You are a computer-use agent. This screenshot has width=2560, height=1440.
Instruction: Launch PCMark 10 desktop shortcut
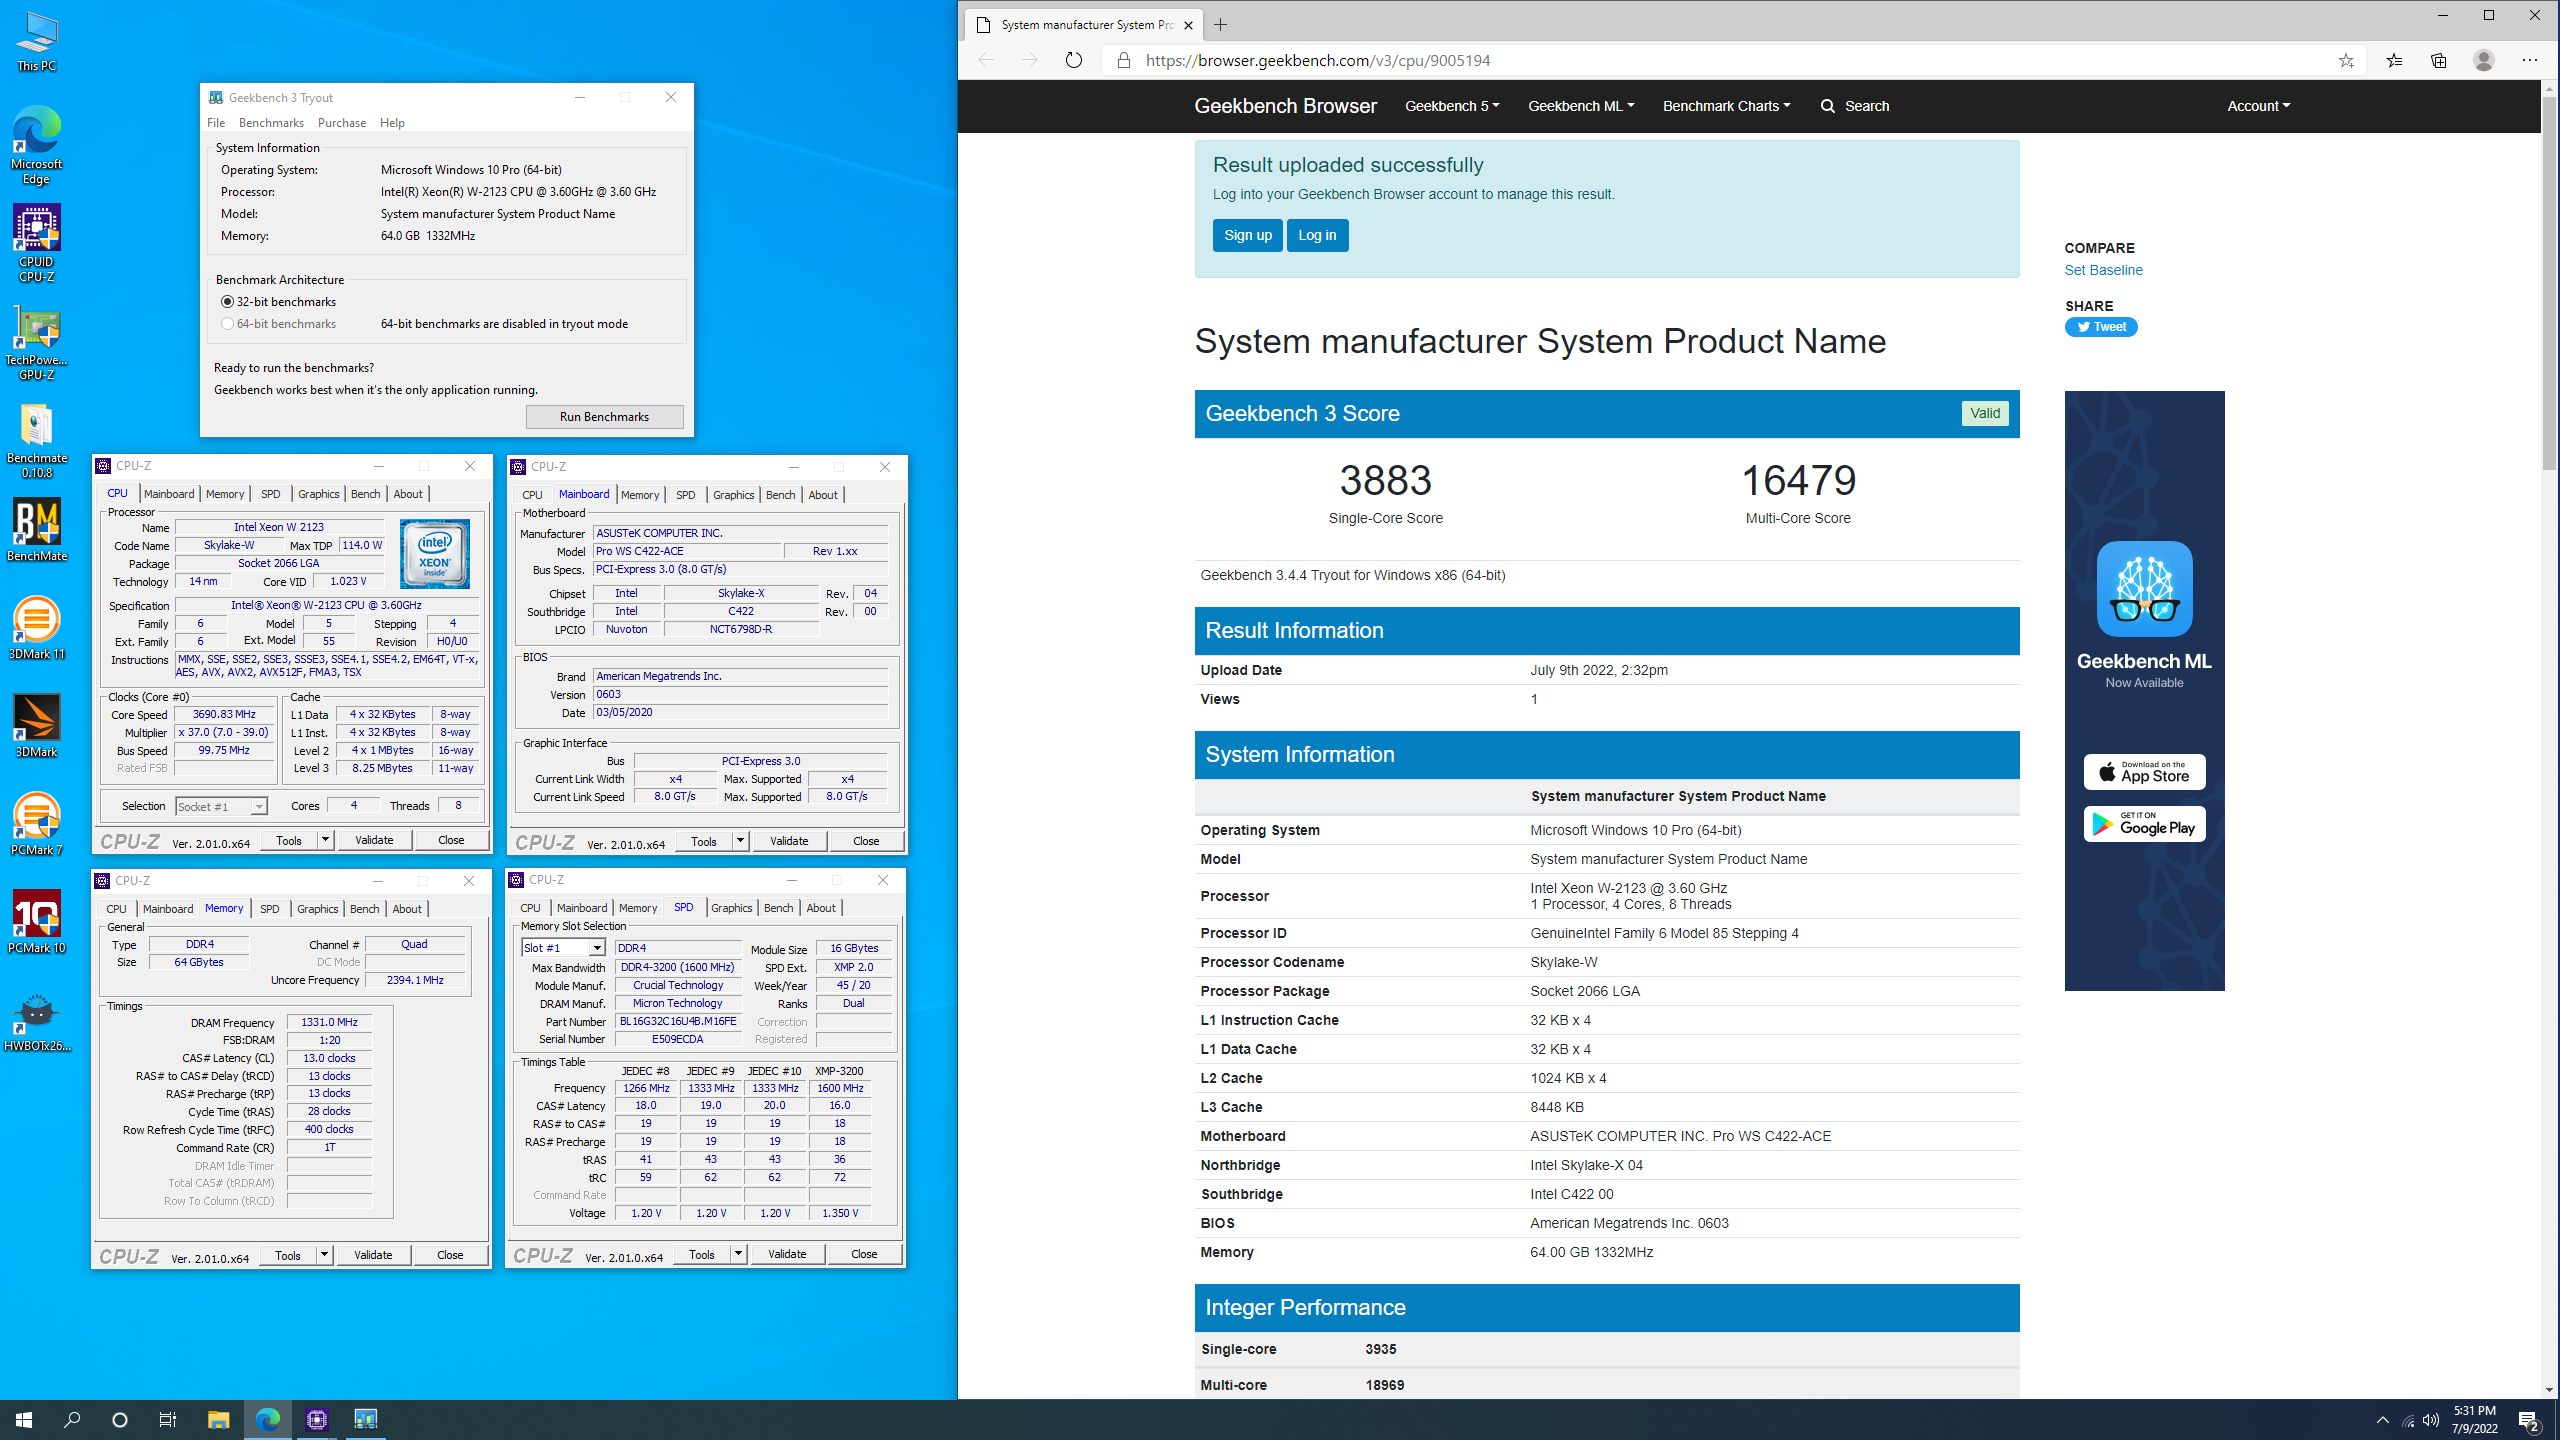36,922
